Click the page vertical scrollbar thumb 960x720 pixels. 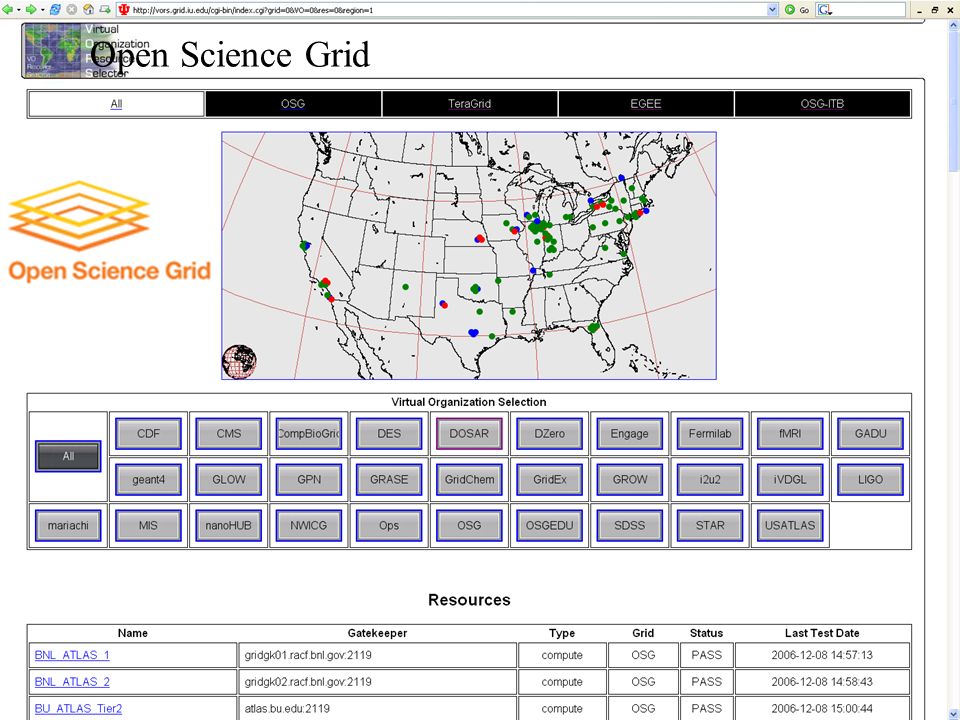click(x=953, y=101)
